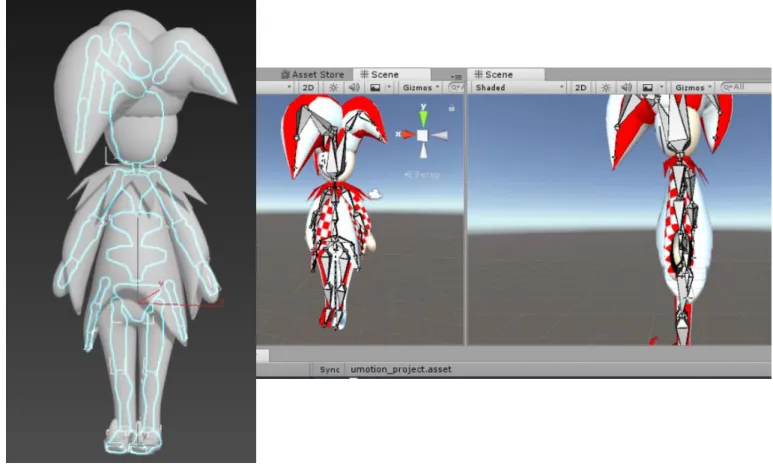Open Gizmos dropdown in the right Scene view

point(693,88)
